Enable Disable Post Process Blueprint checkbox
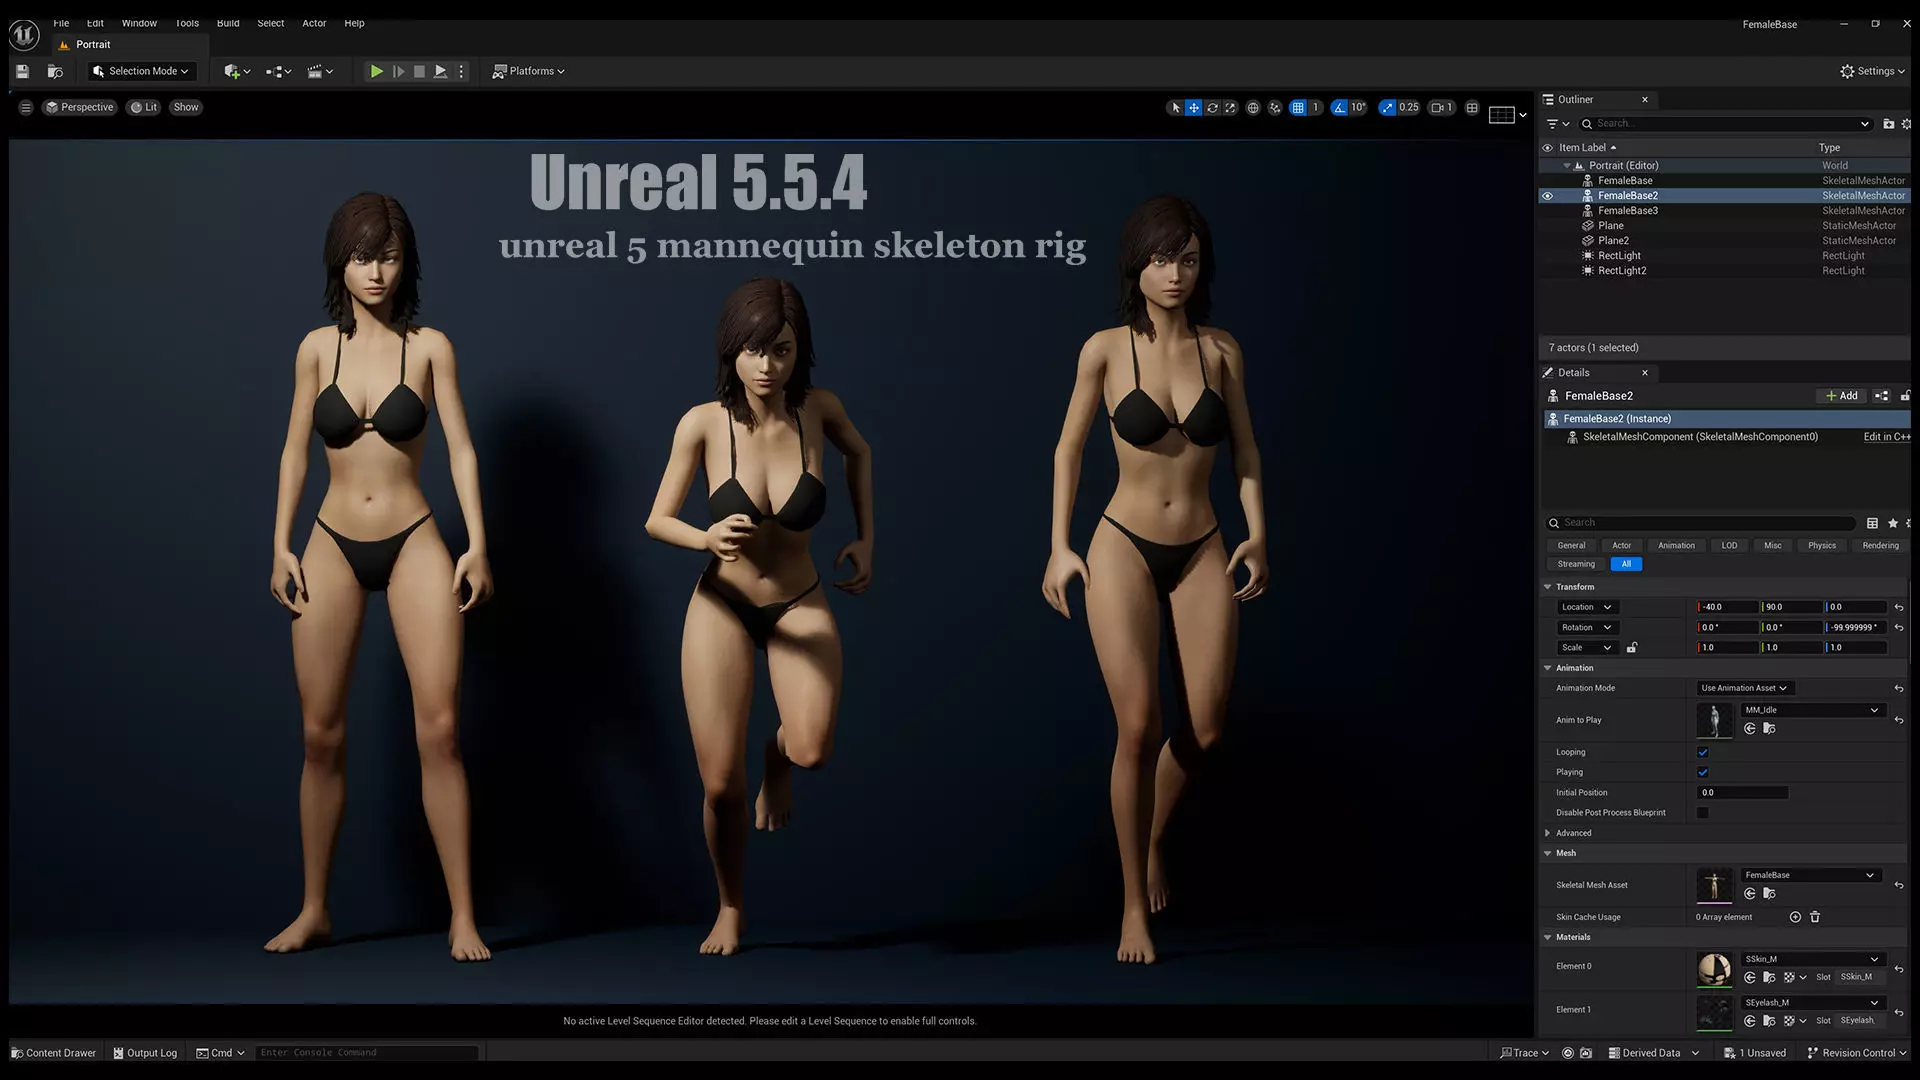Image resolution: width=1920 pixels, height=1080 pixels. coord(1703,813)
